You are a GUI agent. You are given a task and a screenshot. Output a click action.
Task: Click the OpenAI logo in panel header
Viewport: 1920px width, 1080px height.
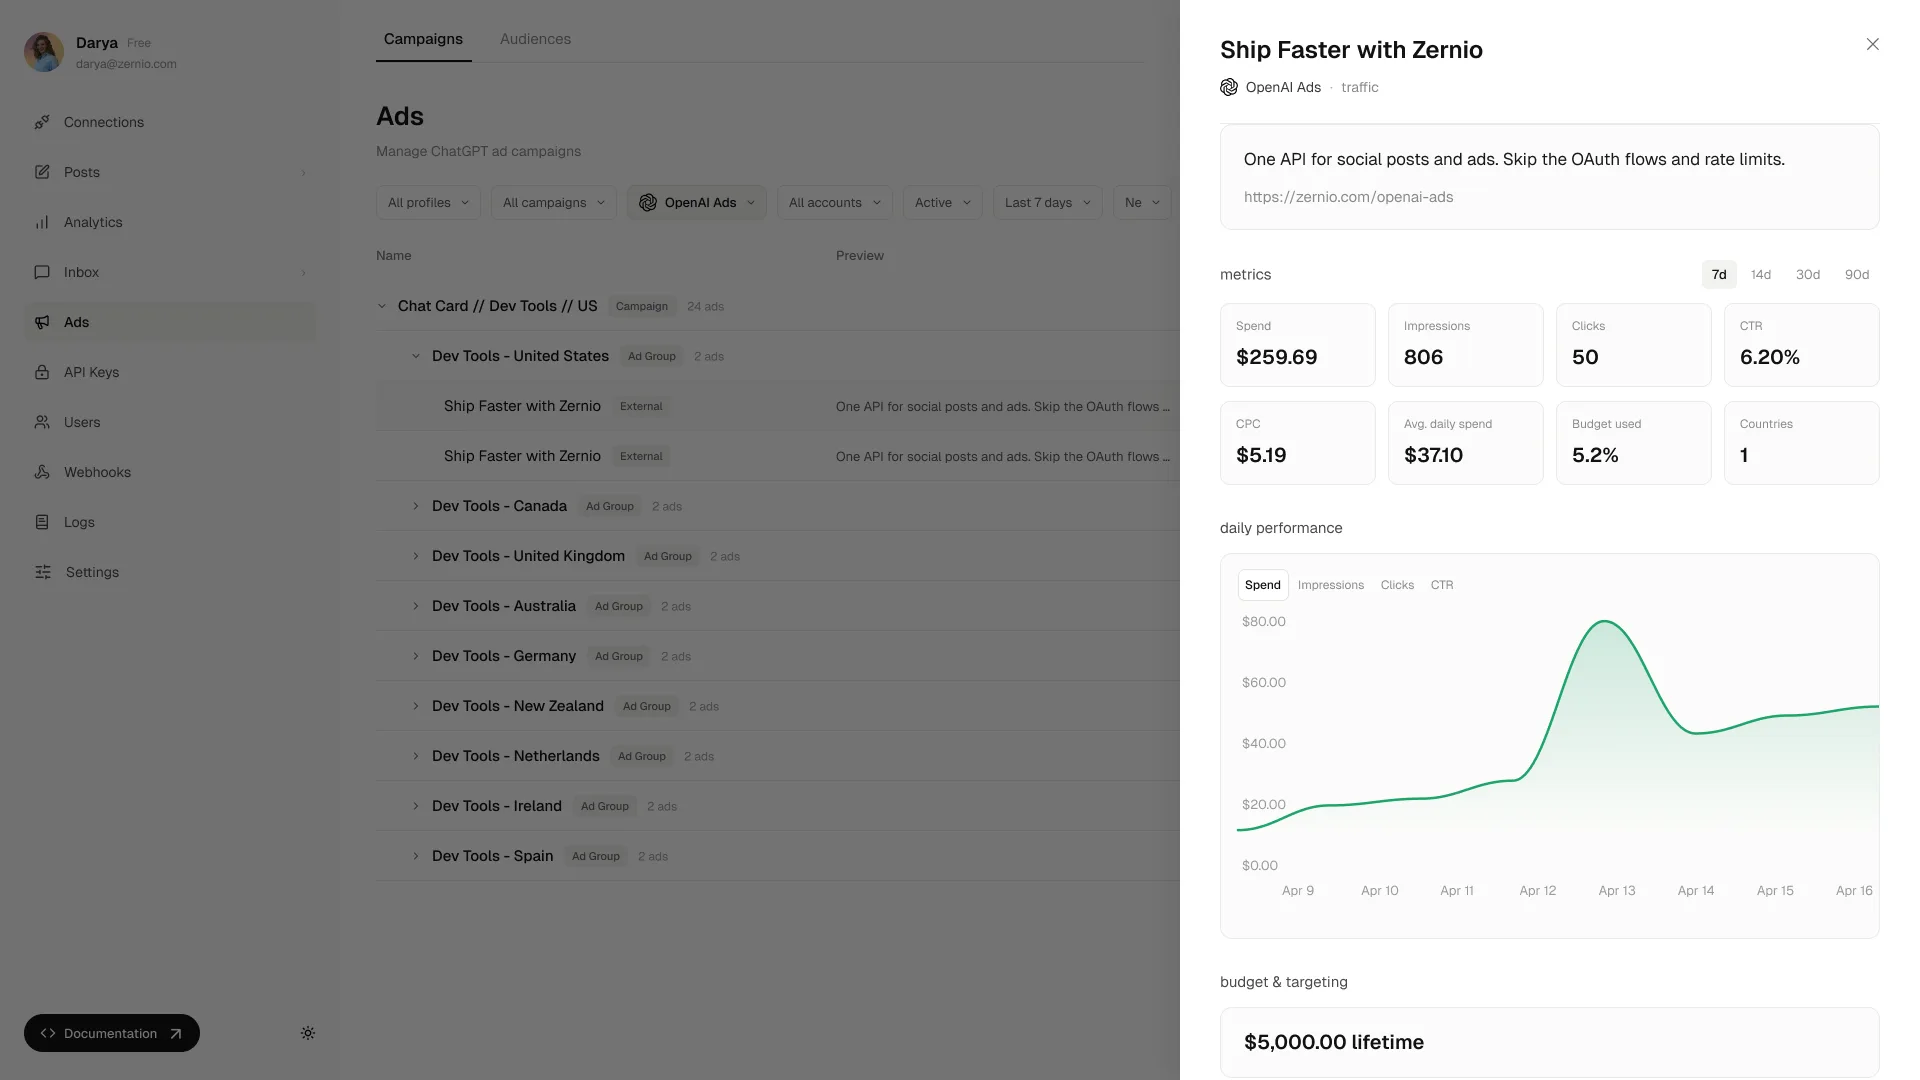(1229, 87)
